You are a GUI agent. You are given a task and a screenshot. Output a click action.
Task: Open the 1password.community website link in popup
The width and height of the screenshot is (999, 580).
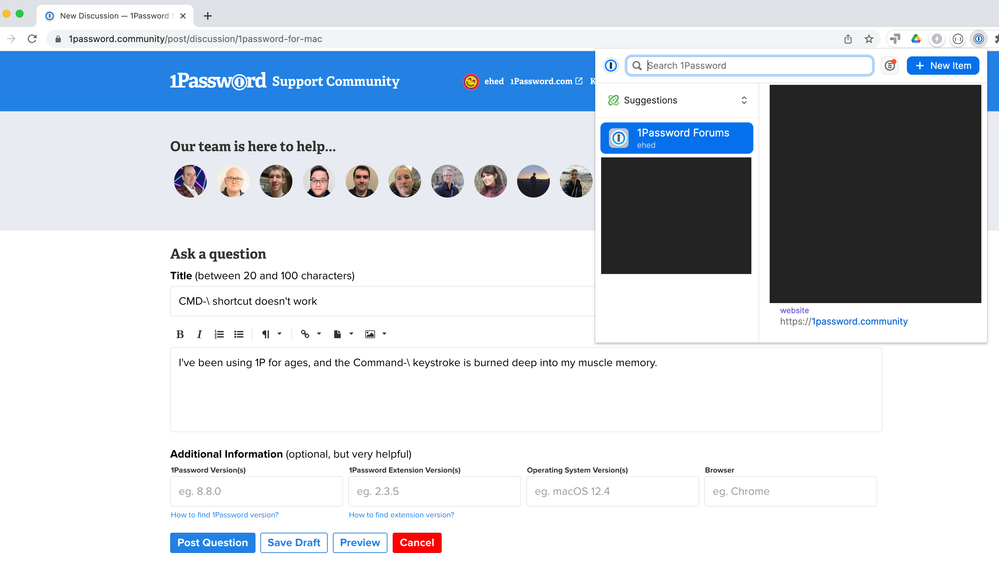844,322
